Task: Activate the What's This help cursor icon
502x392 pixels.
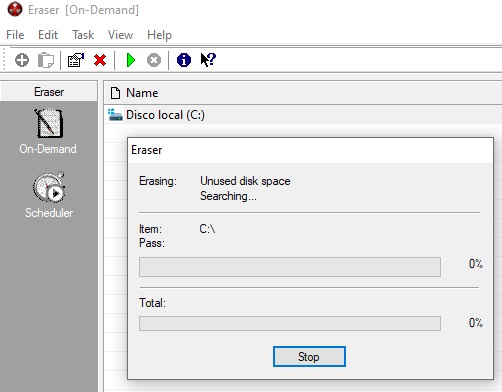Action: tap(208, 60)
